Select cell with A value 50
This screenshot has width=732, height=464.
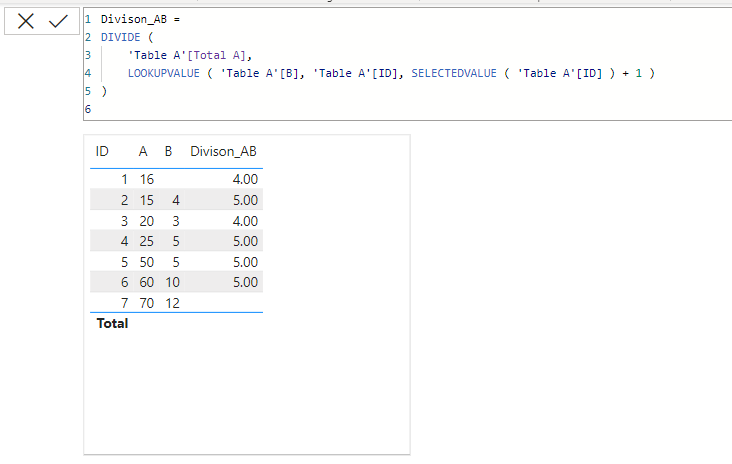(x=147, y=262)
